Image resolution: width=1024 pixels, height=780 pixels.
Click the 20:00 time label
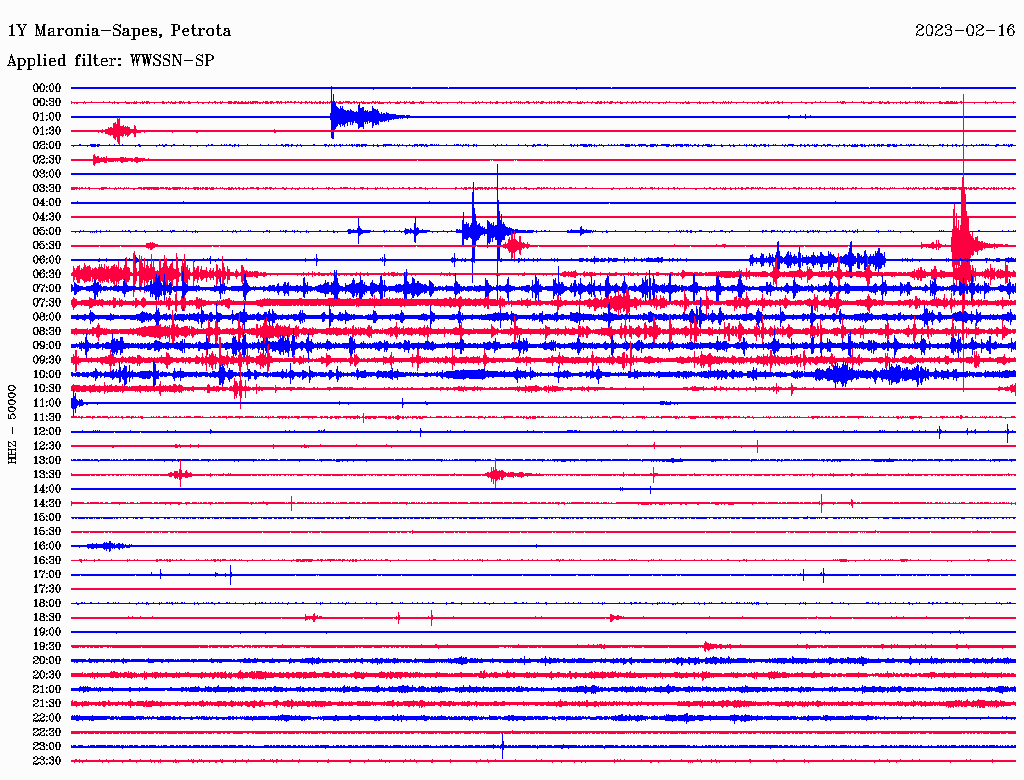tap(47, 661)
